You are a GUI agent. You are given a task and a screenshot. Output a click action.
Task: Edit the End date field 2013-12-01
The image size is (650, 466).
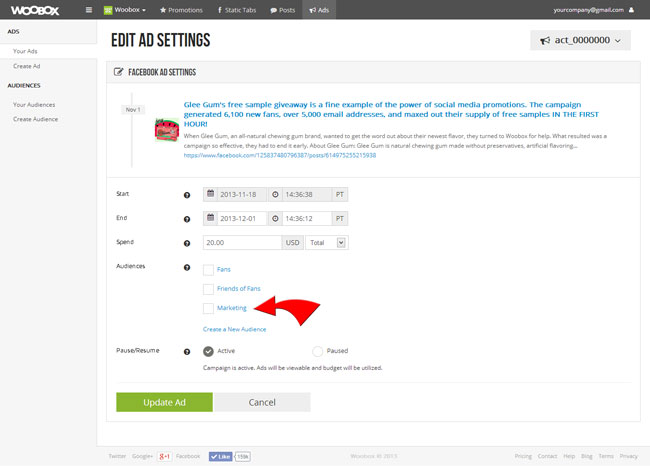242,218
